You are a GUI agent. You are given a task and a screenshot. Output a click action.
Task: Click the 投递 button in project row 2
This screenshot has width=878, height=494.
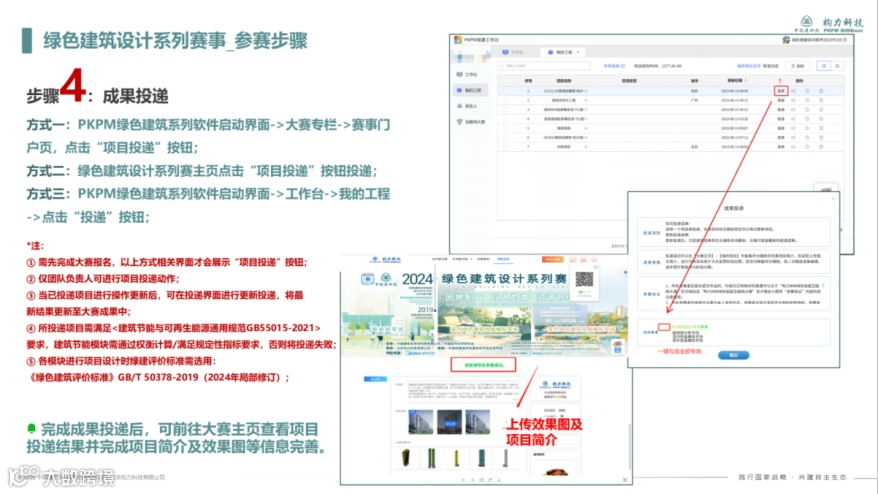(781, 100)
